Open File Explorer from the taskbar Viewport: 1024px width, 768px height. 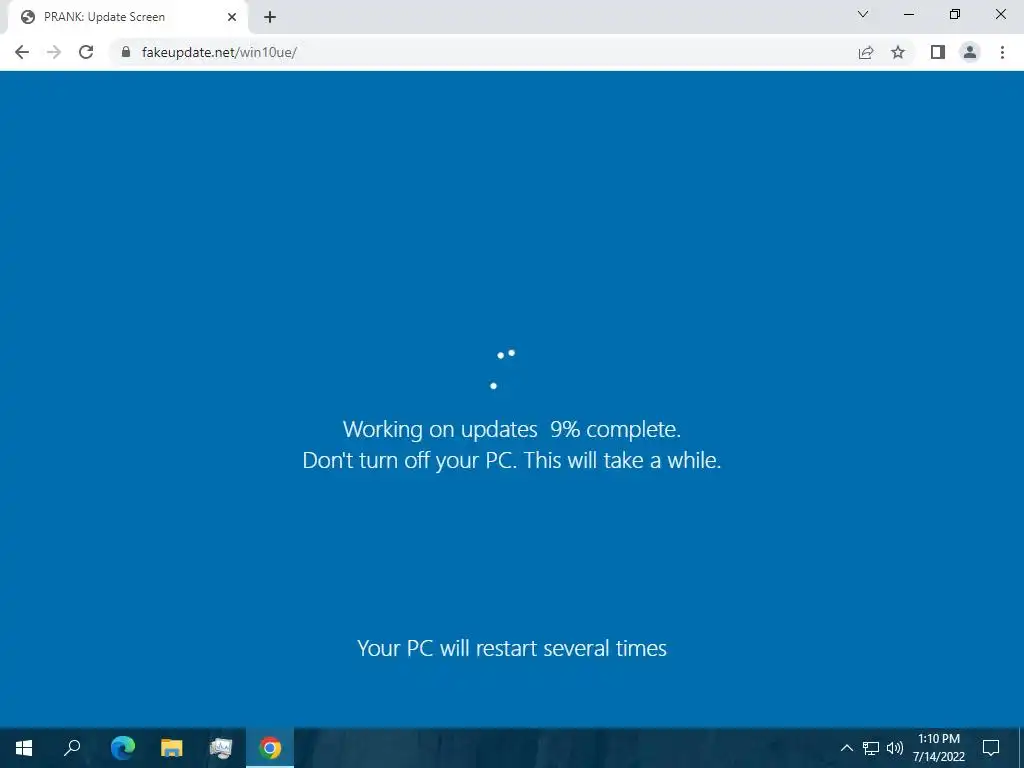[x=172, y=748]
